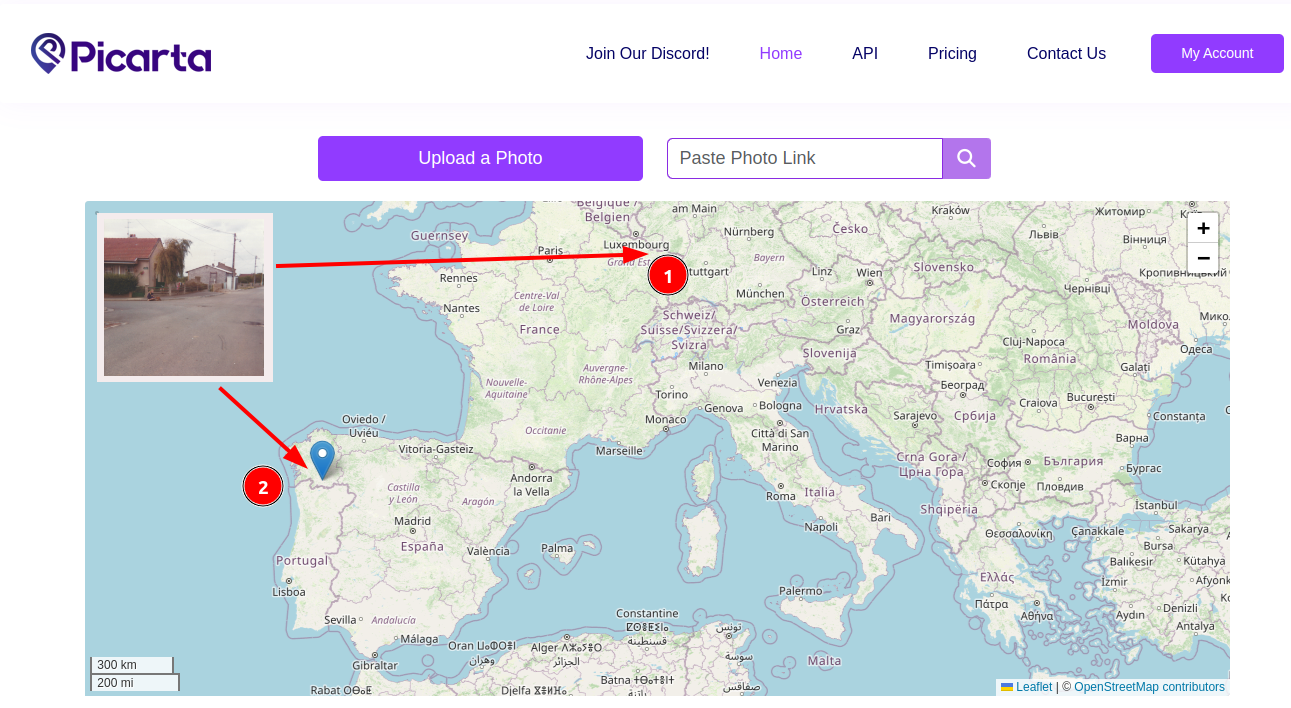Open OpenStreetMap contributors link
This screenshot has height=708, width=1291.
tap(1149, 687)
